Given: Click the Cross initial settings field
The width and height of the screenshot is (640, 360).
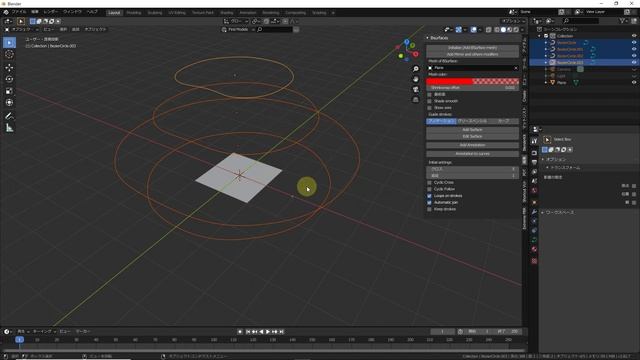Looking at the screenshot, I should 473,169.
